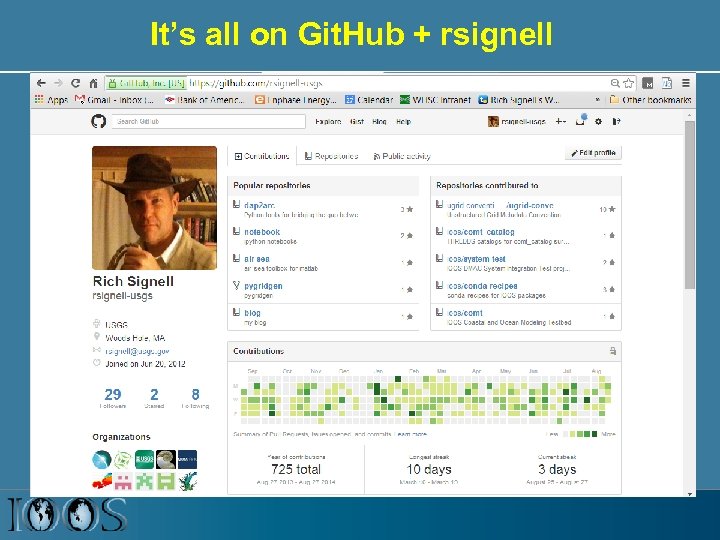Open the Enphase Energy bookmark
The image size is (720, 540).
tap(296, 100)
